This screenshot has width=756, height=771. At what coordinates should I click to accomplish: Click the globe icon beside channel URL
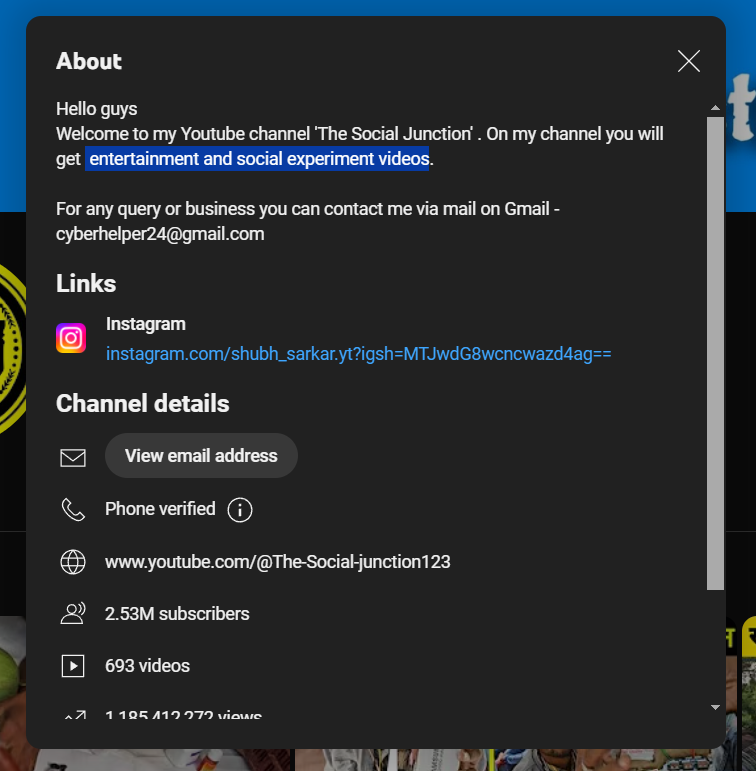pos(73,562)
